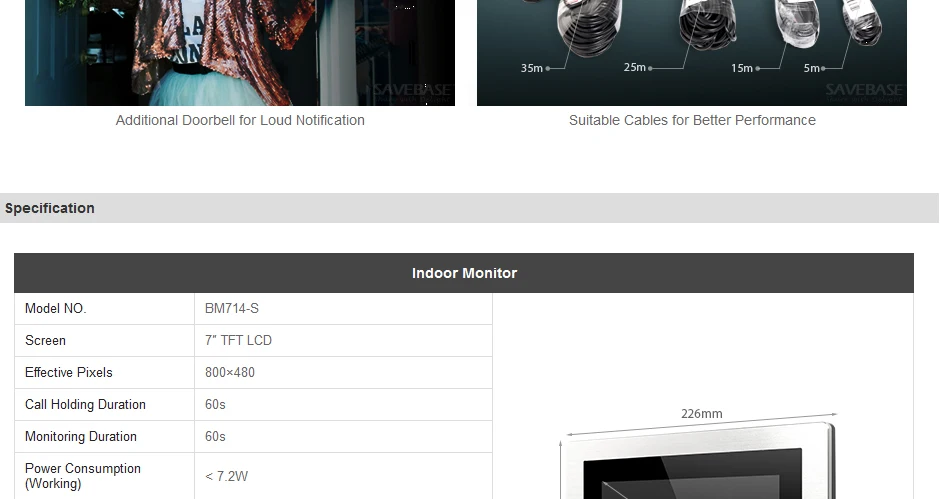950x499 pixels.
Task: Click the 15m cable length label
Action: point(742,68)
